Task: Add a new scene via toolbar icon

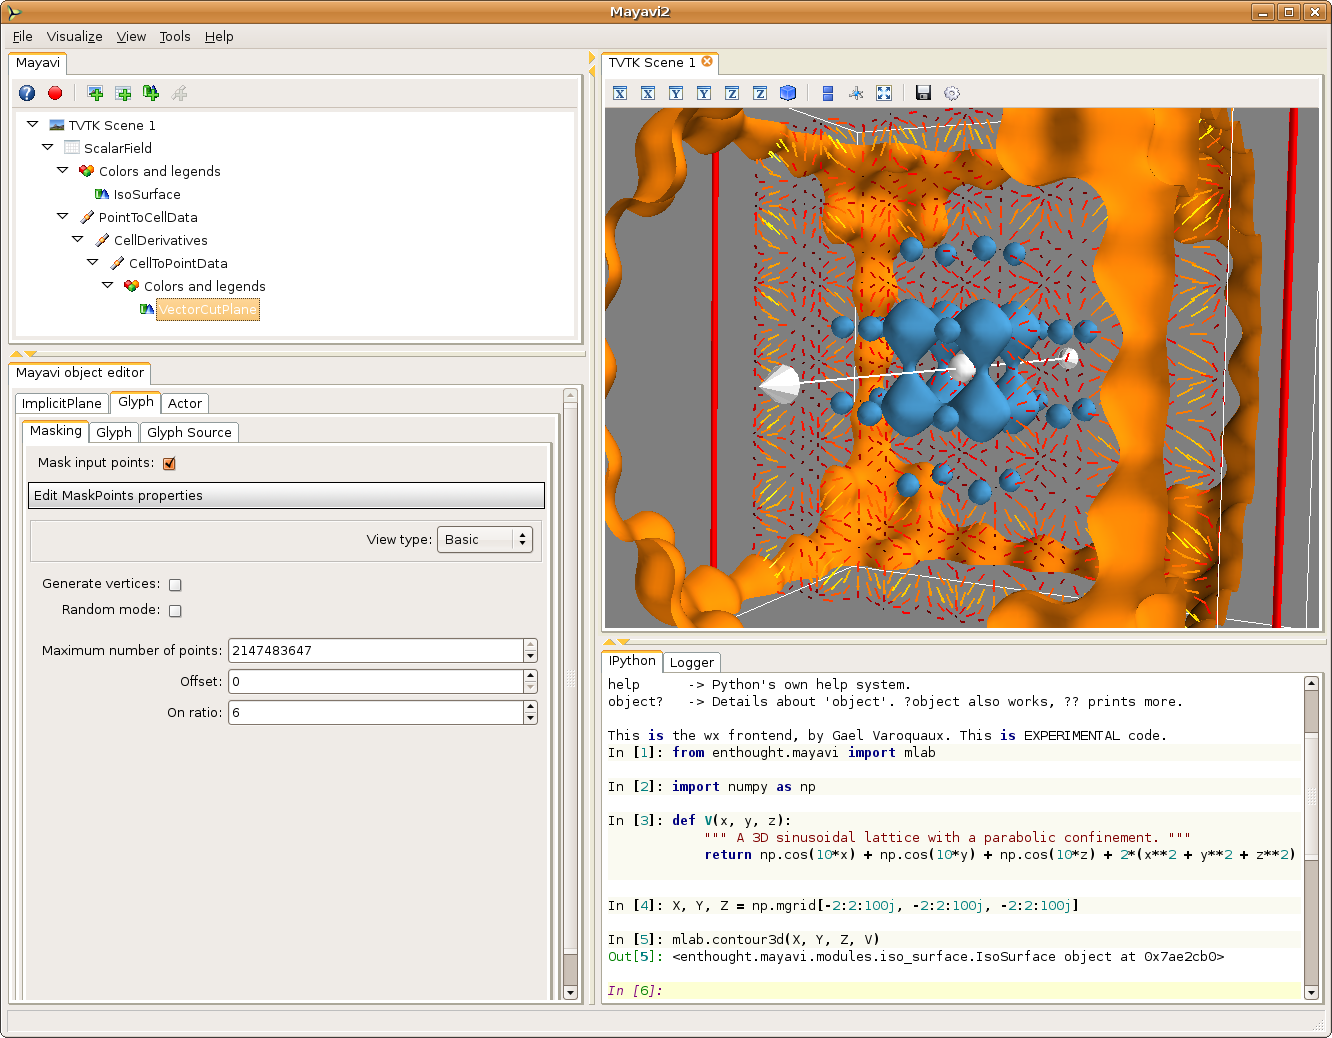Action: click(95, 93)
